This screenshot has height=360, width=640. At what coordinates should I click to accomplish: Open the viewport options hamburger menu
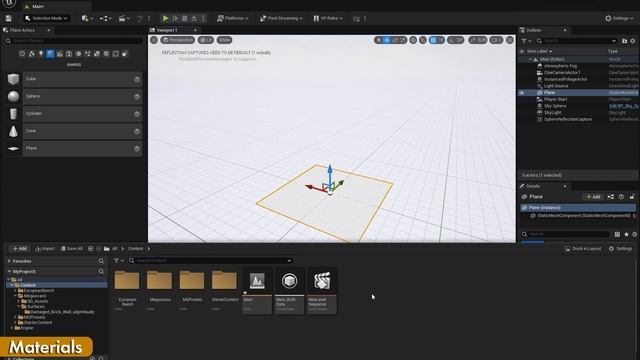154,40
